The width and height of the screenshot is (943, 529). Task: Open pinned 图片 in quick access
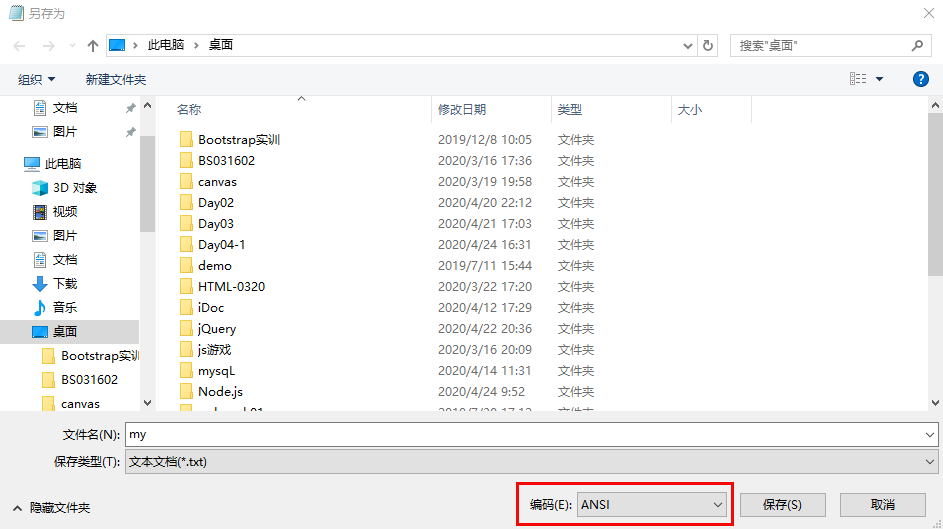(x=64, y=132)
